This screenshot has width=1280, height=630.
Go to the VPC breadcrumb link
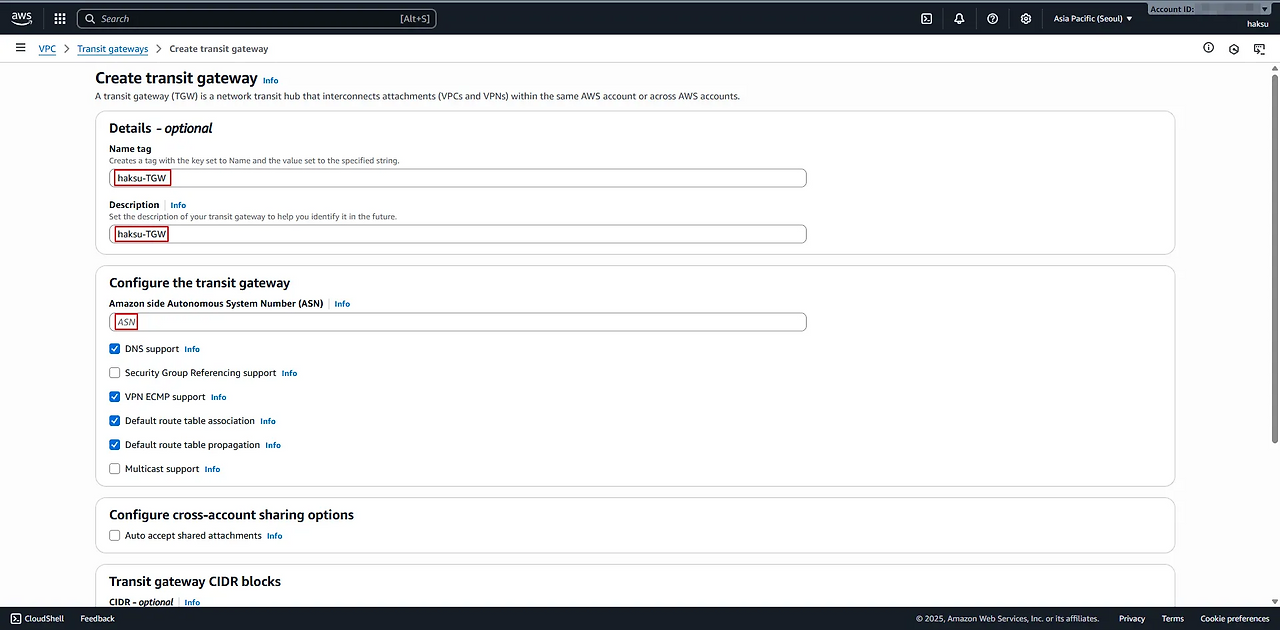pos(47,49)
